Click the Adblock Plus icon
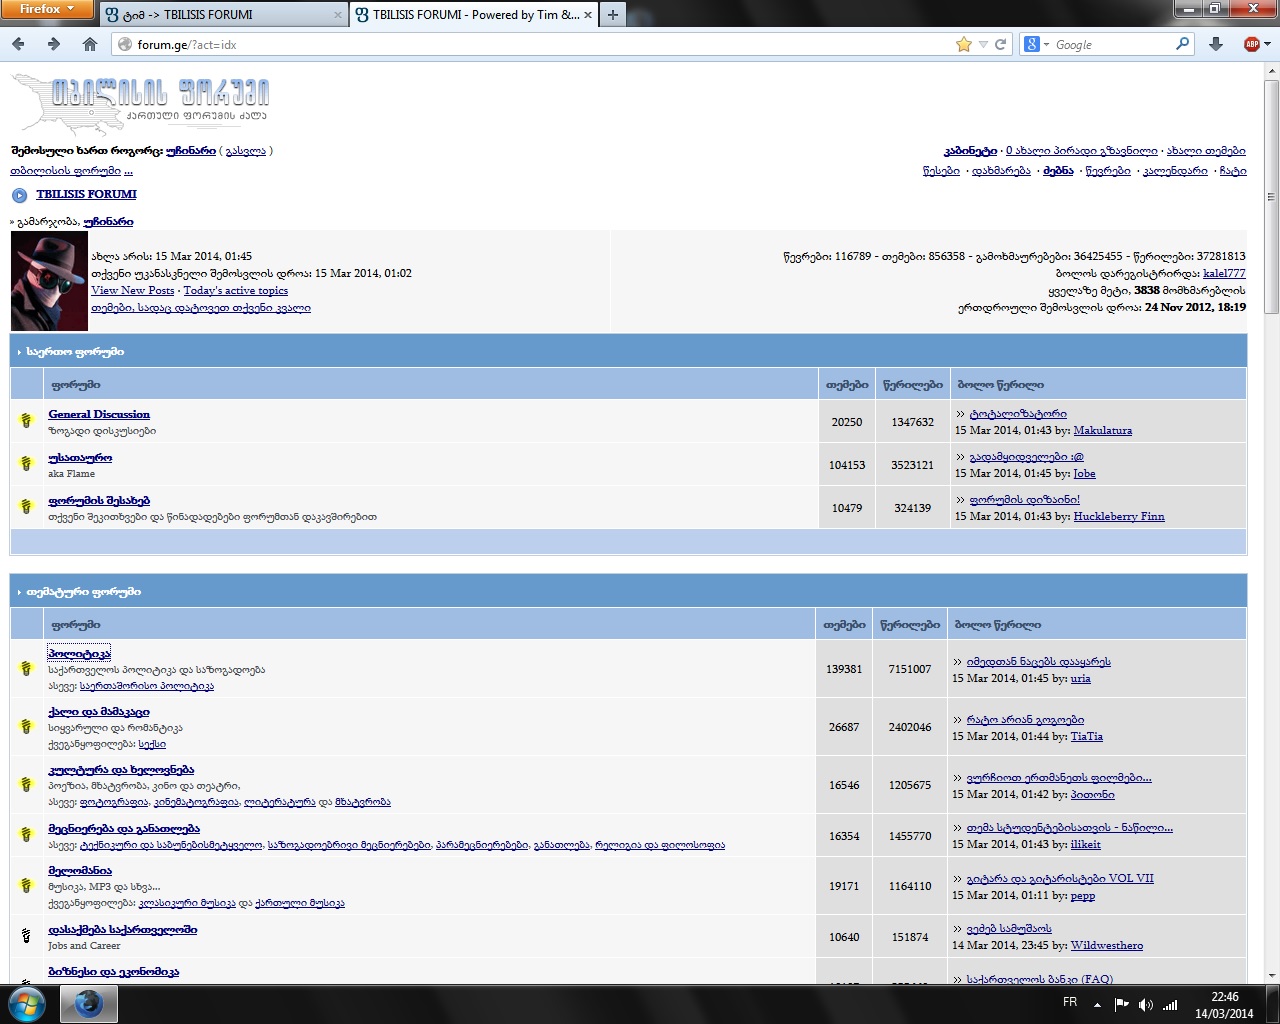 [x=1251, y=44]
